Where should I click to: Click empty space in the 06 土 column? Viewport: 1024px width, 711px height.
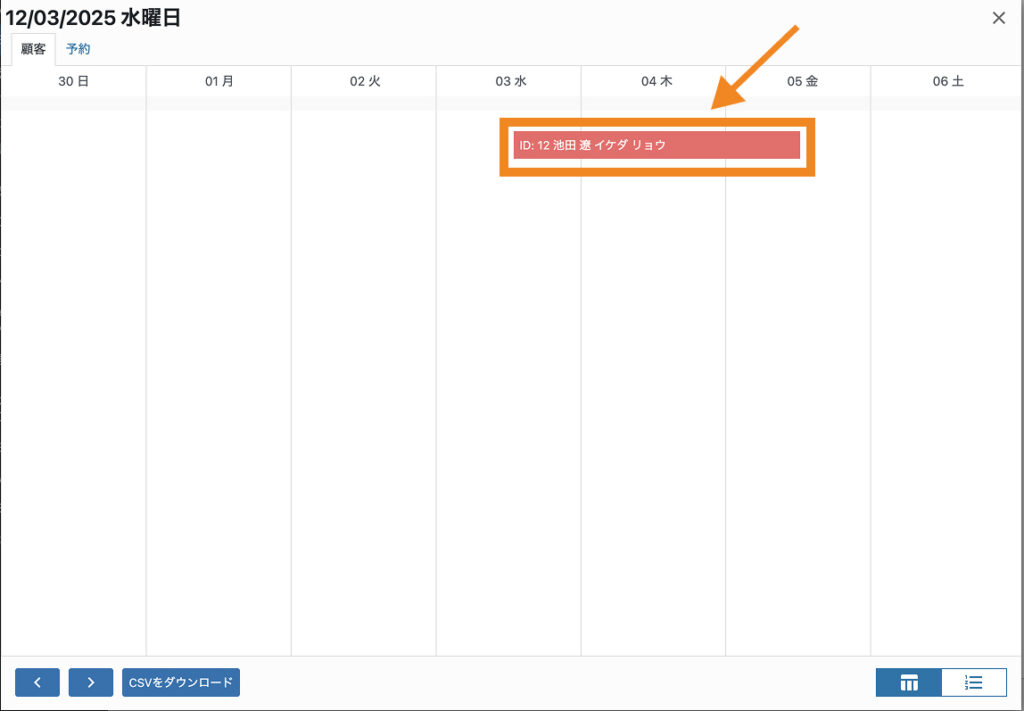point(947,380)
